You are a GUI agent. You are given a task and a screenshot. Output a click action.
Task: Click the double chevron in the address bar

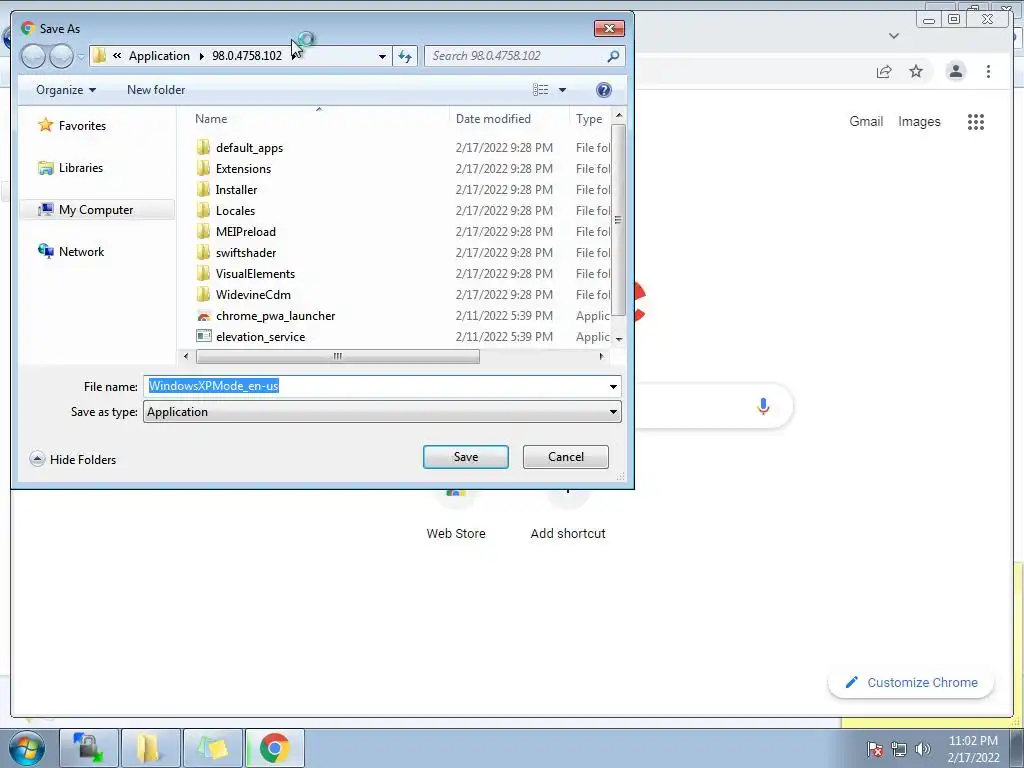pos(117,56)
